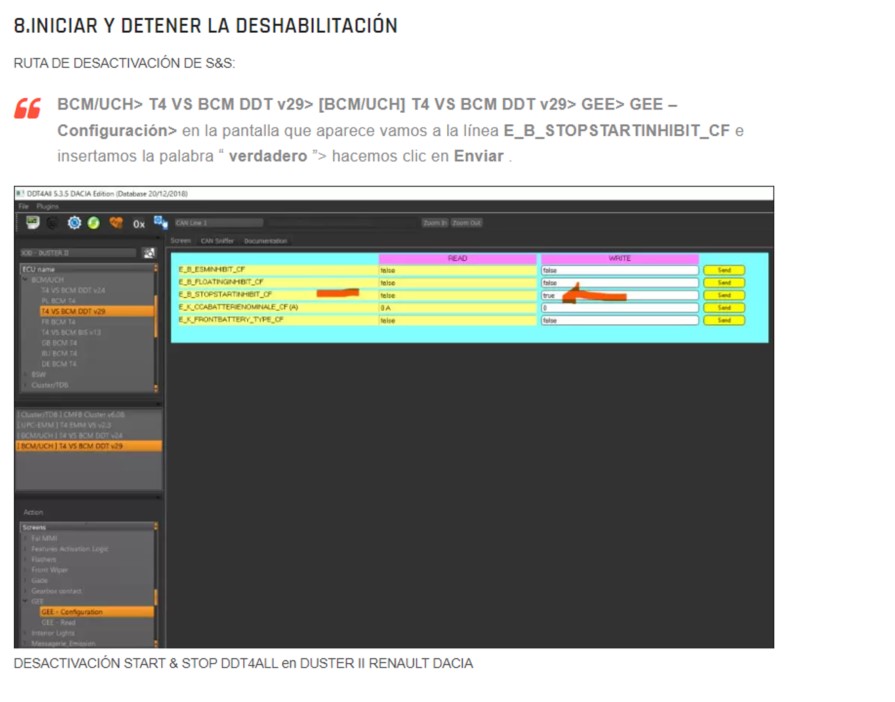This screenshot has height=702, width=895.
Task: Send the E_B_STOPSTARTINHIBIT_CF value
Action: [724, 296]
